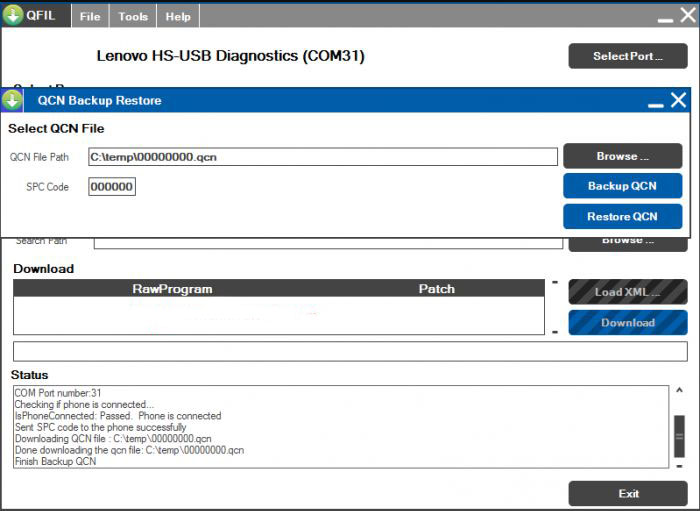700x511 pixels.
Task: Click the status log scroll down arrow
Action: [679, 466]
